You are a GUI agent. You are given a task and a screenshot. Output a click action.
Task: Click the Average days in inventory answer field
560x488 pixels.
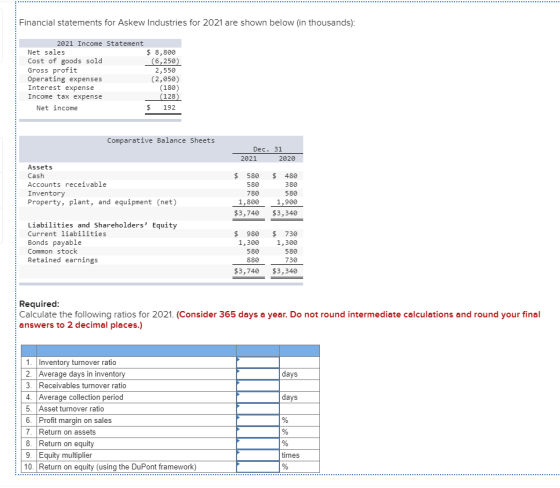tap(258, 374)
